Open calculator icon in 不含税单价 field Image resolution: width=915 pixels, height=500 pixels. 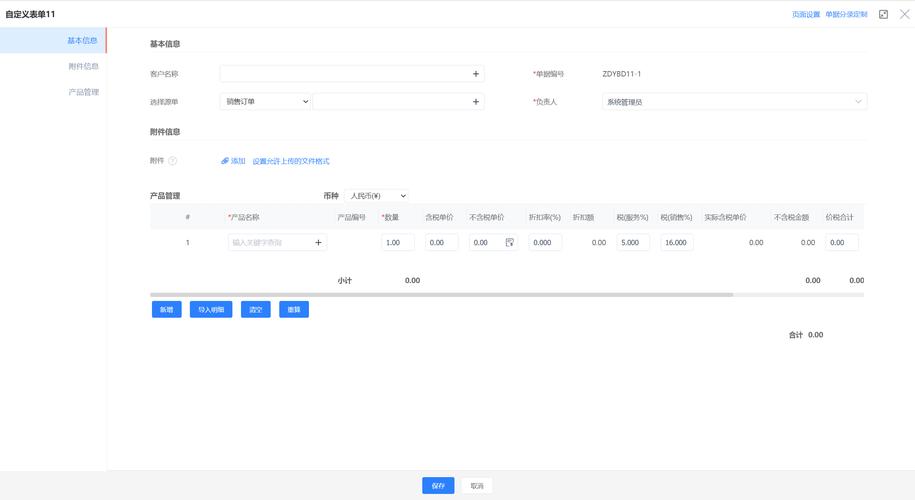510,243
